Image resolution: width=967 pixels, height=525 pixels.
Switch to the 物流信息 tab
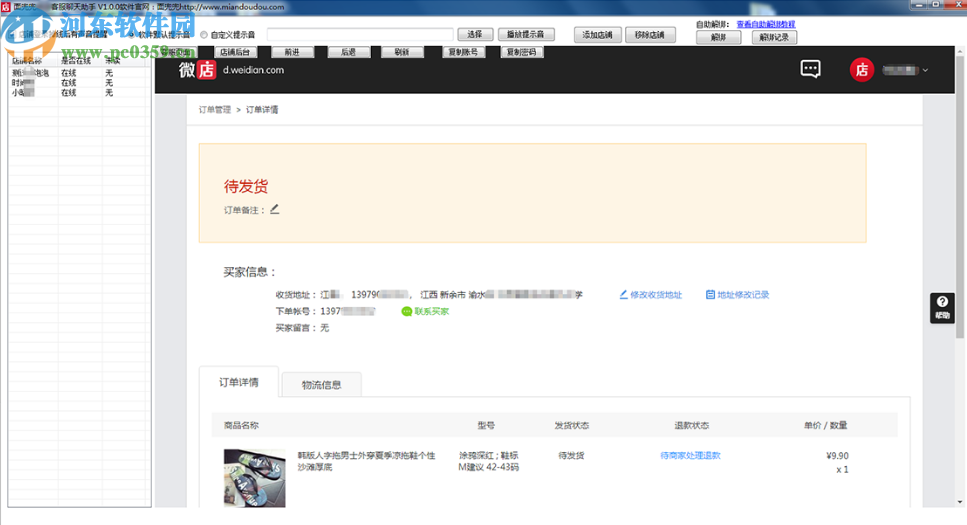coord(321,384)
